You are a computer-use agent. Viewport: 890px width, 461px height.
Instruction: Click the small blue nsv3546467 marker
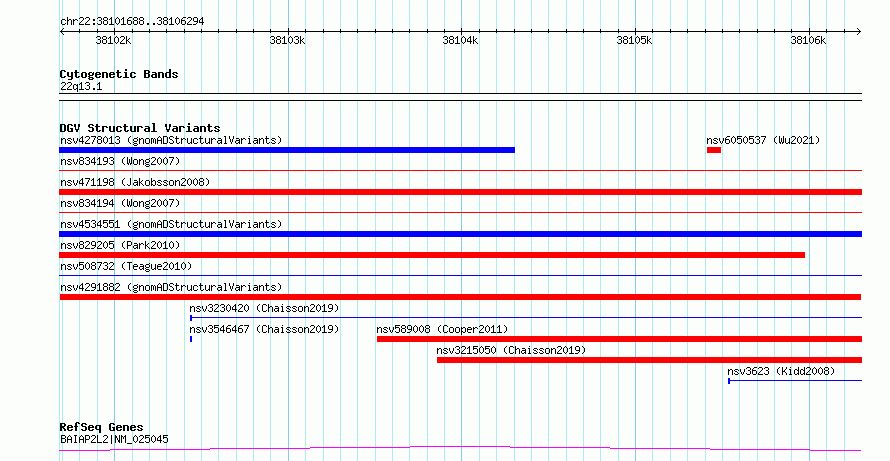[191, 339]
